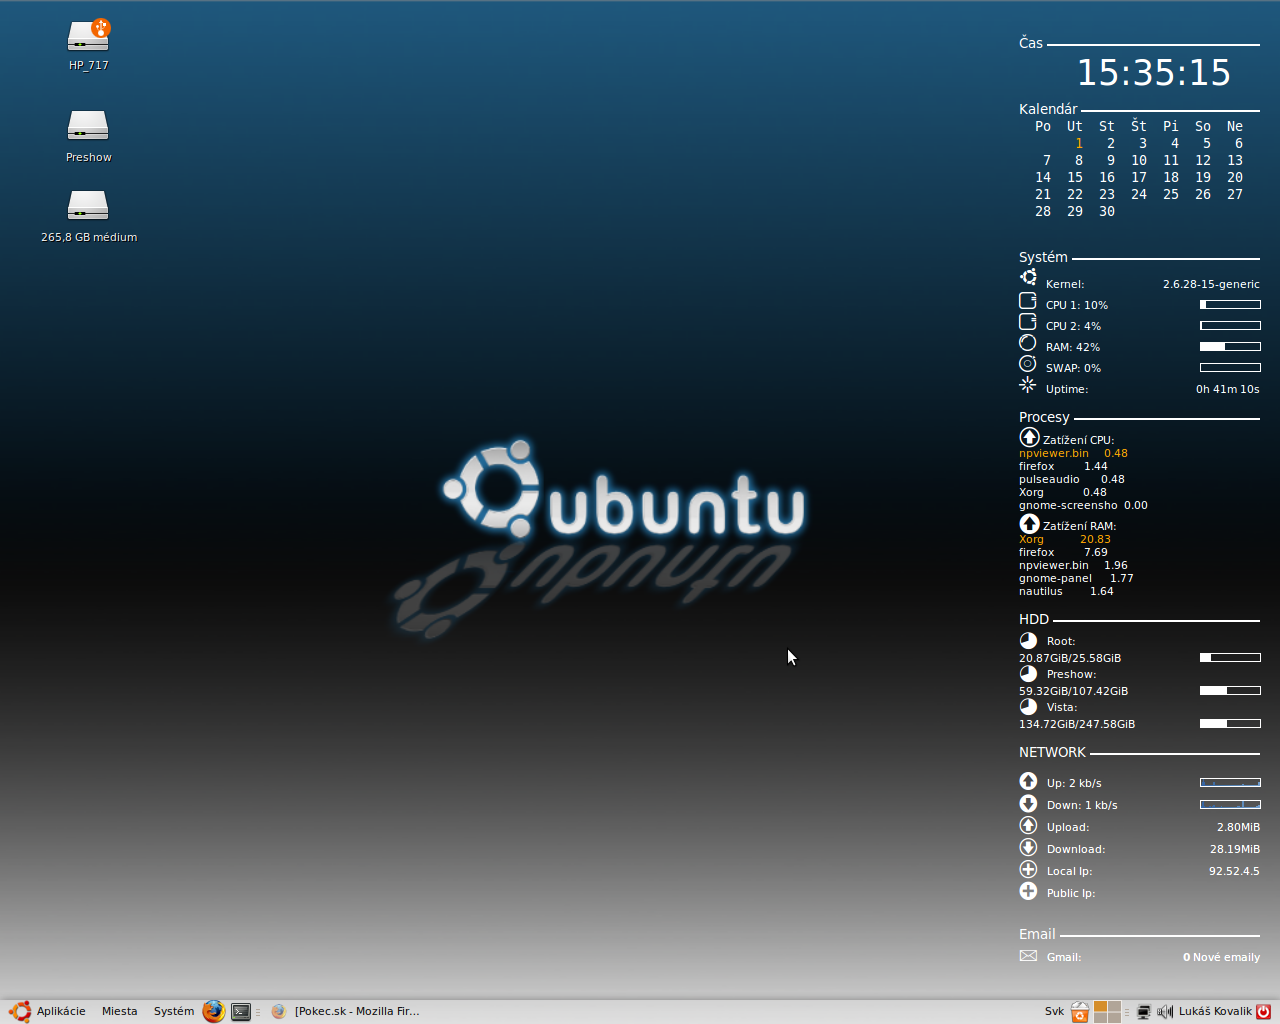Image resolution: width=1280 pixels, height=1024 pixels.
Task: Launch Firefox from the panel launcher
Action: pos(213,1011)
